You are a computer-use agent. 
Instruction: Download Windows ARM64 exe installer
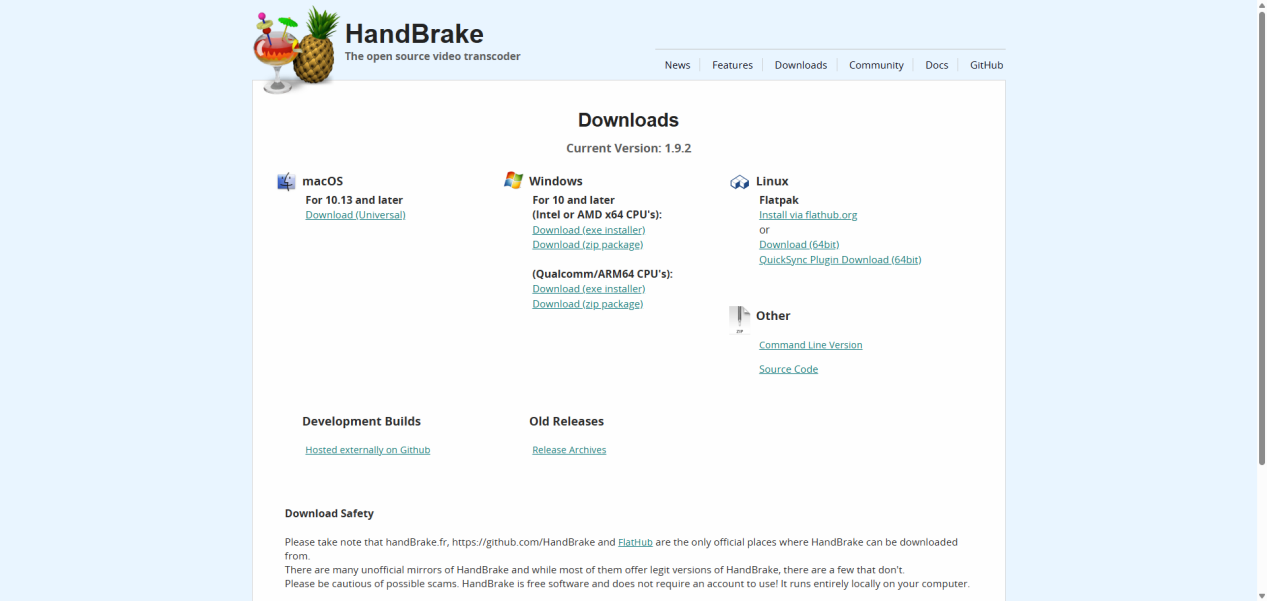tap(588, 289)
